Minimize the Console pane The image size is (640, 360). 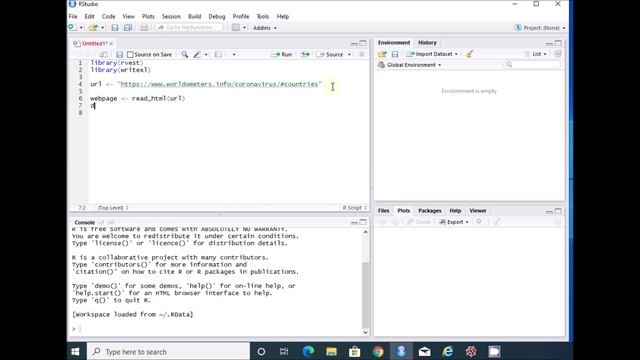(x=354, y=222)
